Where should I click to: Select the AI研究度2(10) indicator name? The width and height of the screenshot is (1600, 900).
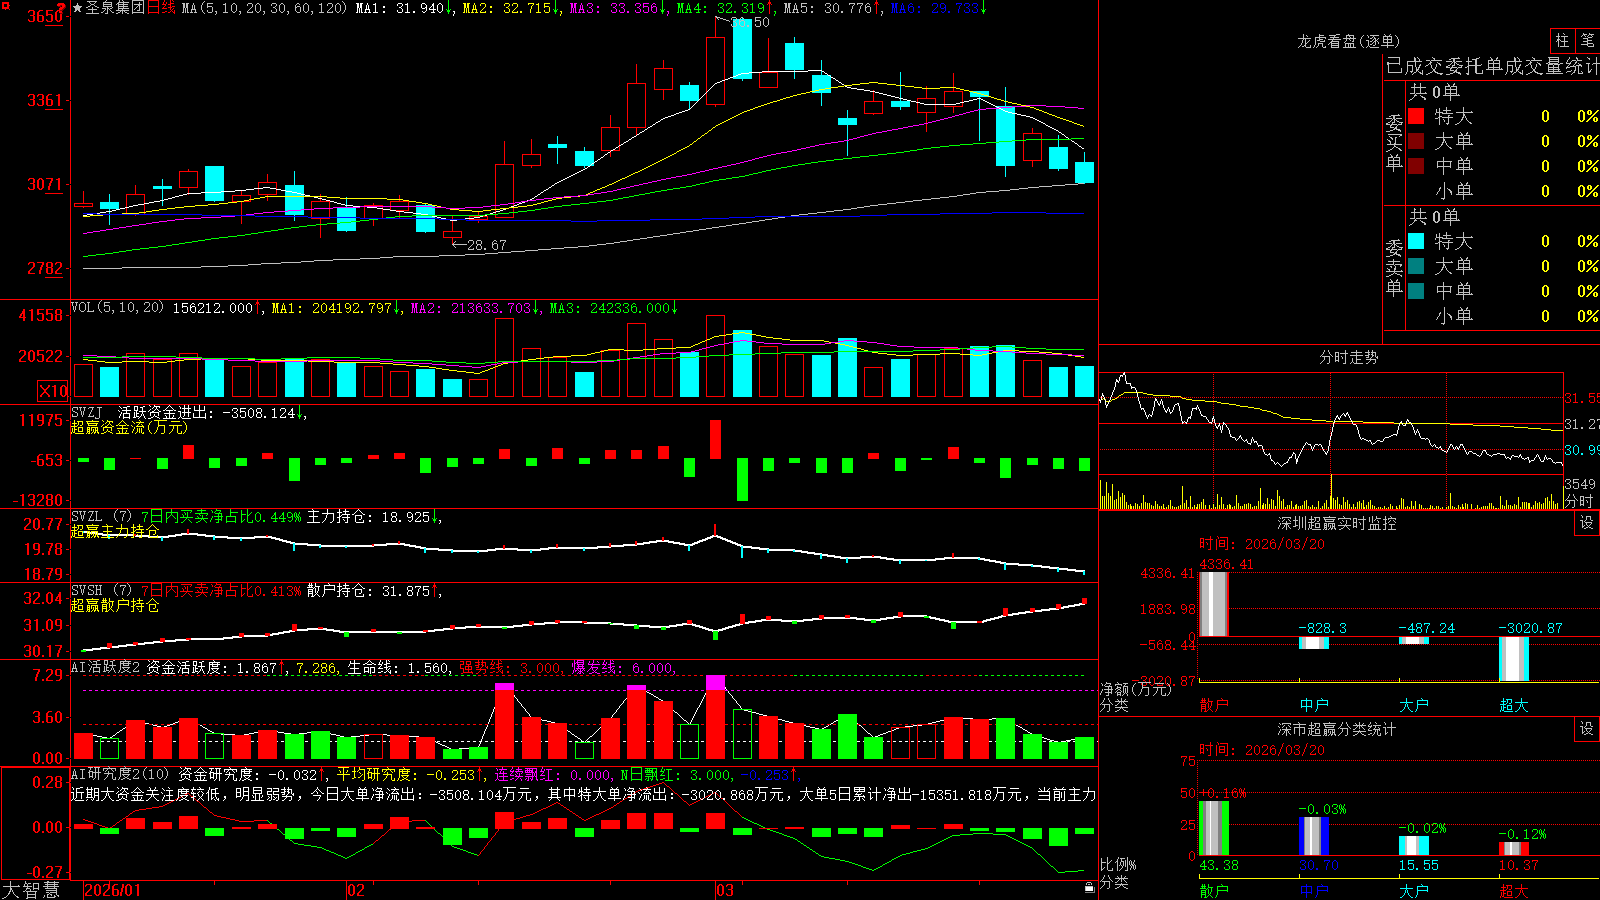click(120, 774)
